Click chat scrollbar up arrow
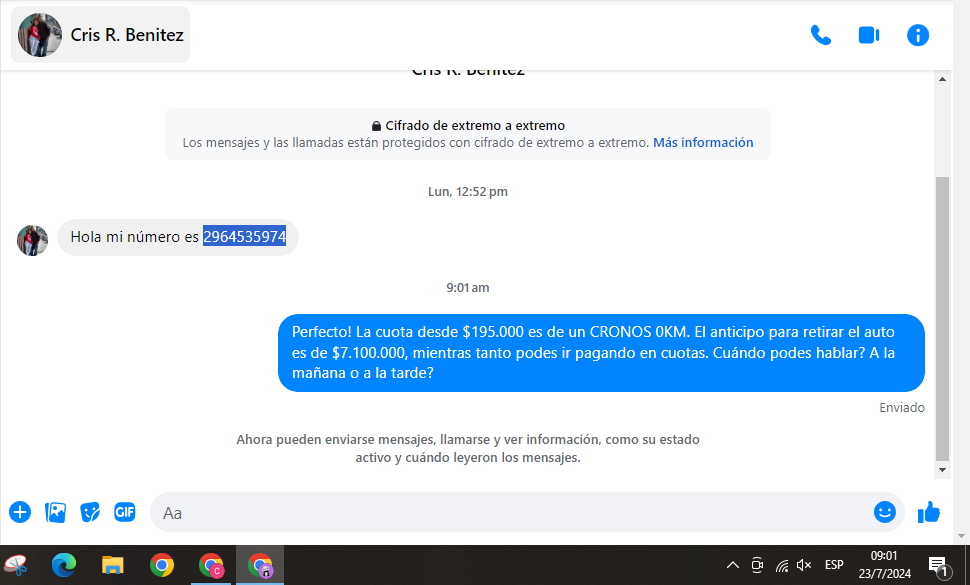This screenshot has height=585, width=970. point(942,79)
